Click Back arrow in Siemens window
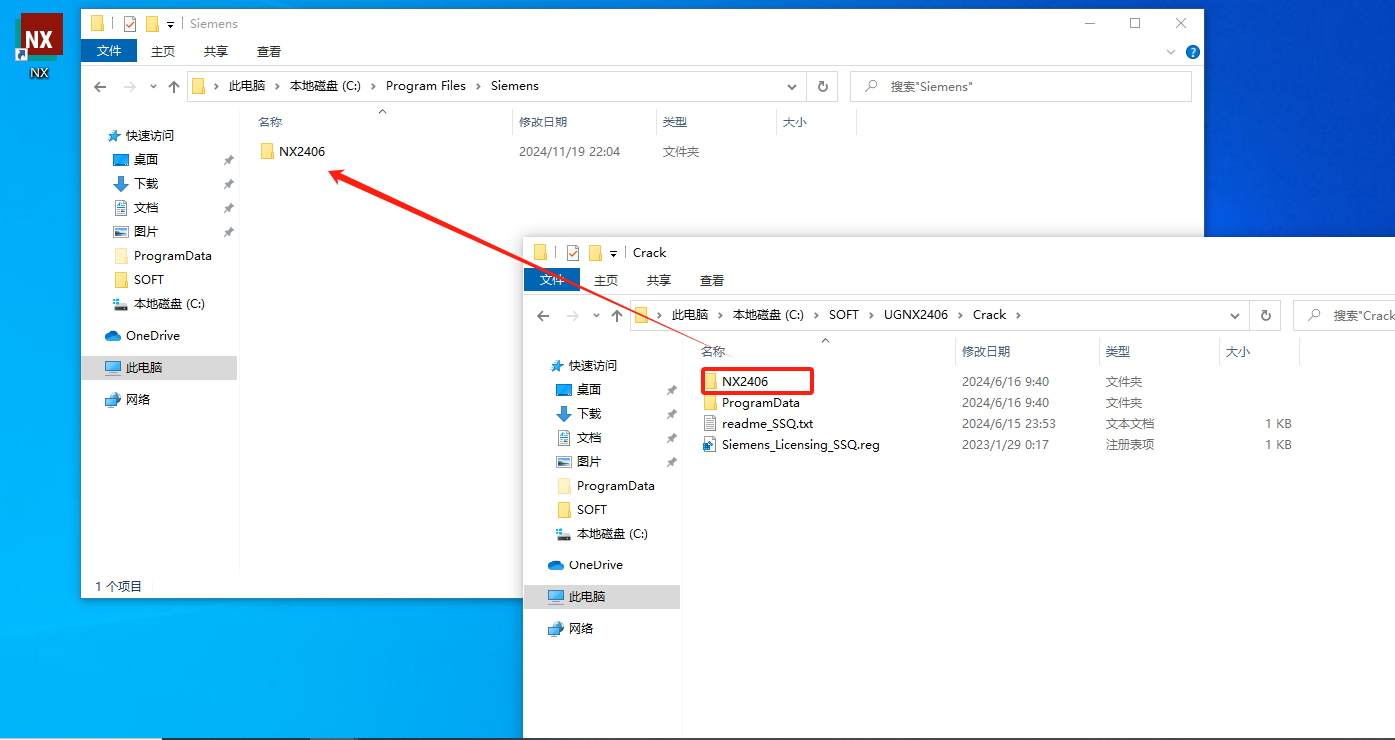This screenshot has height=740, width=1395. click(100, 87)
